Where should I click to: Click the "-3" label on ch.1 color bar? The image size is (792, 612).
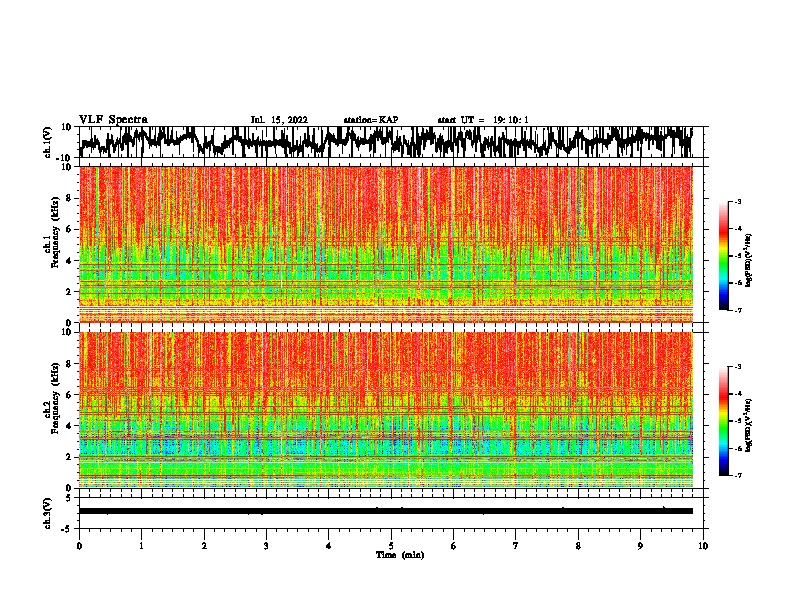point(738,201)
